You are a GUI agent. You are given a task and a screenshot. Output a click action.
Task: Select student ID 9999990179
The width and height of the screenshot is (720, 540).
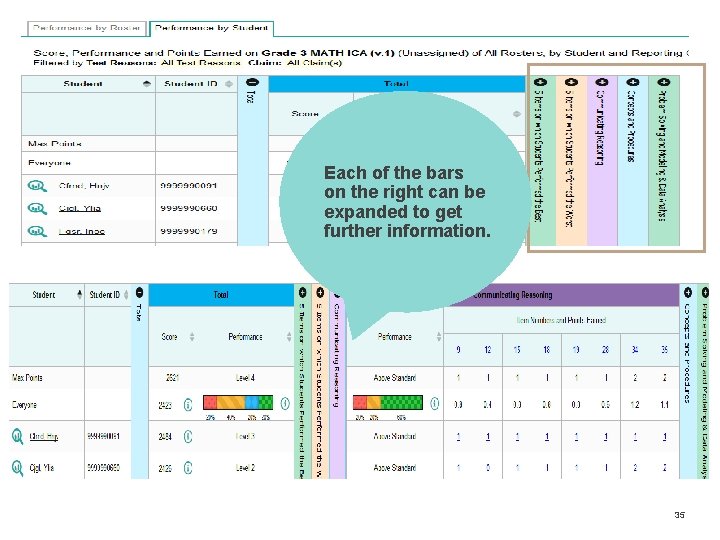pos(189,231)
